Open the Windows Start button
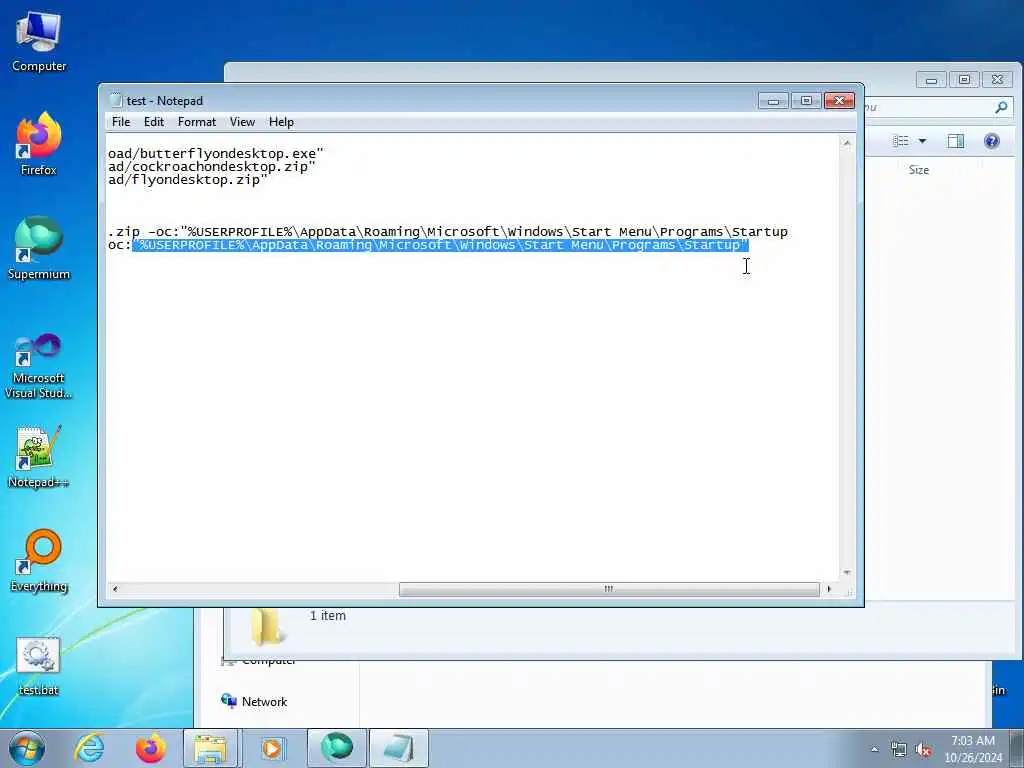Screen dimensions: 1024x768 pyautogui.click(x=27, y=748)
